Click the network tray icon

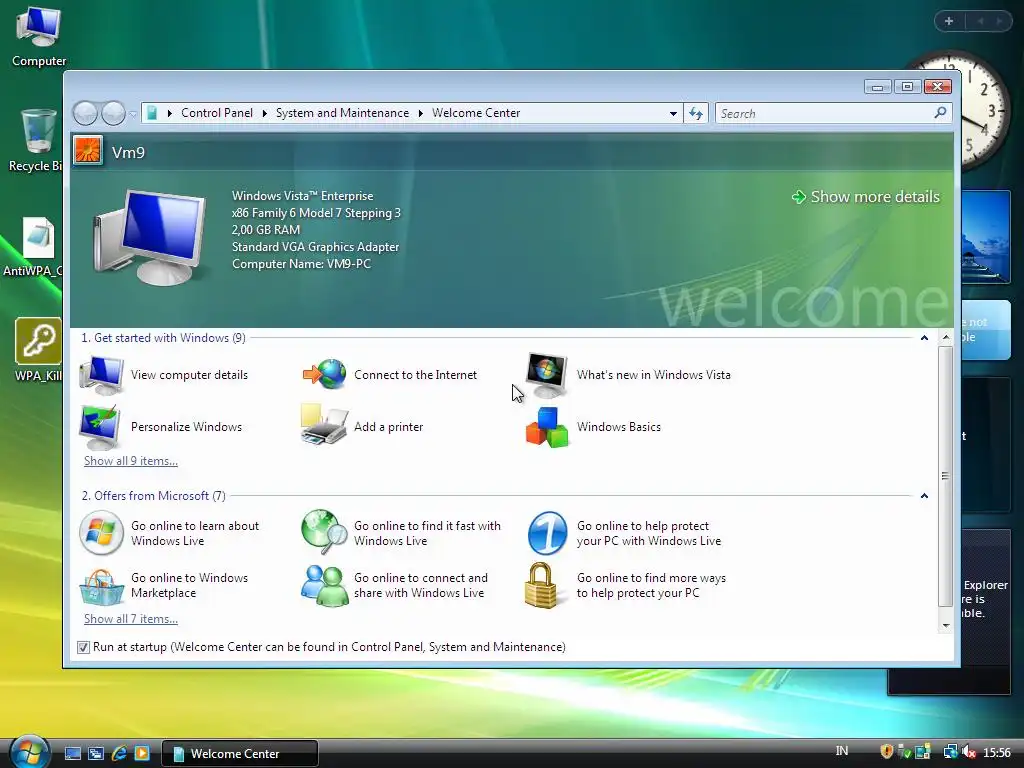click(951, 752)
